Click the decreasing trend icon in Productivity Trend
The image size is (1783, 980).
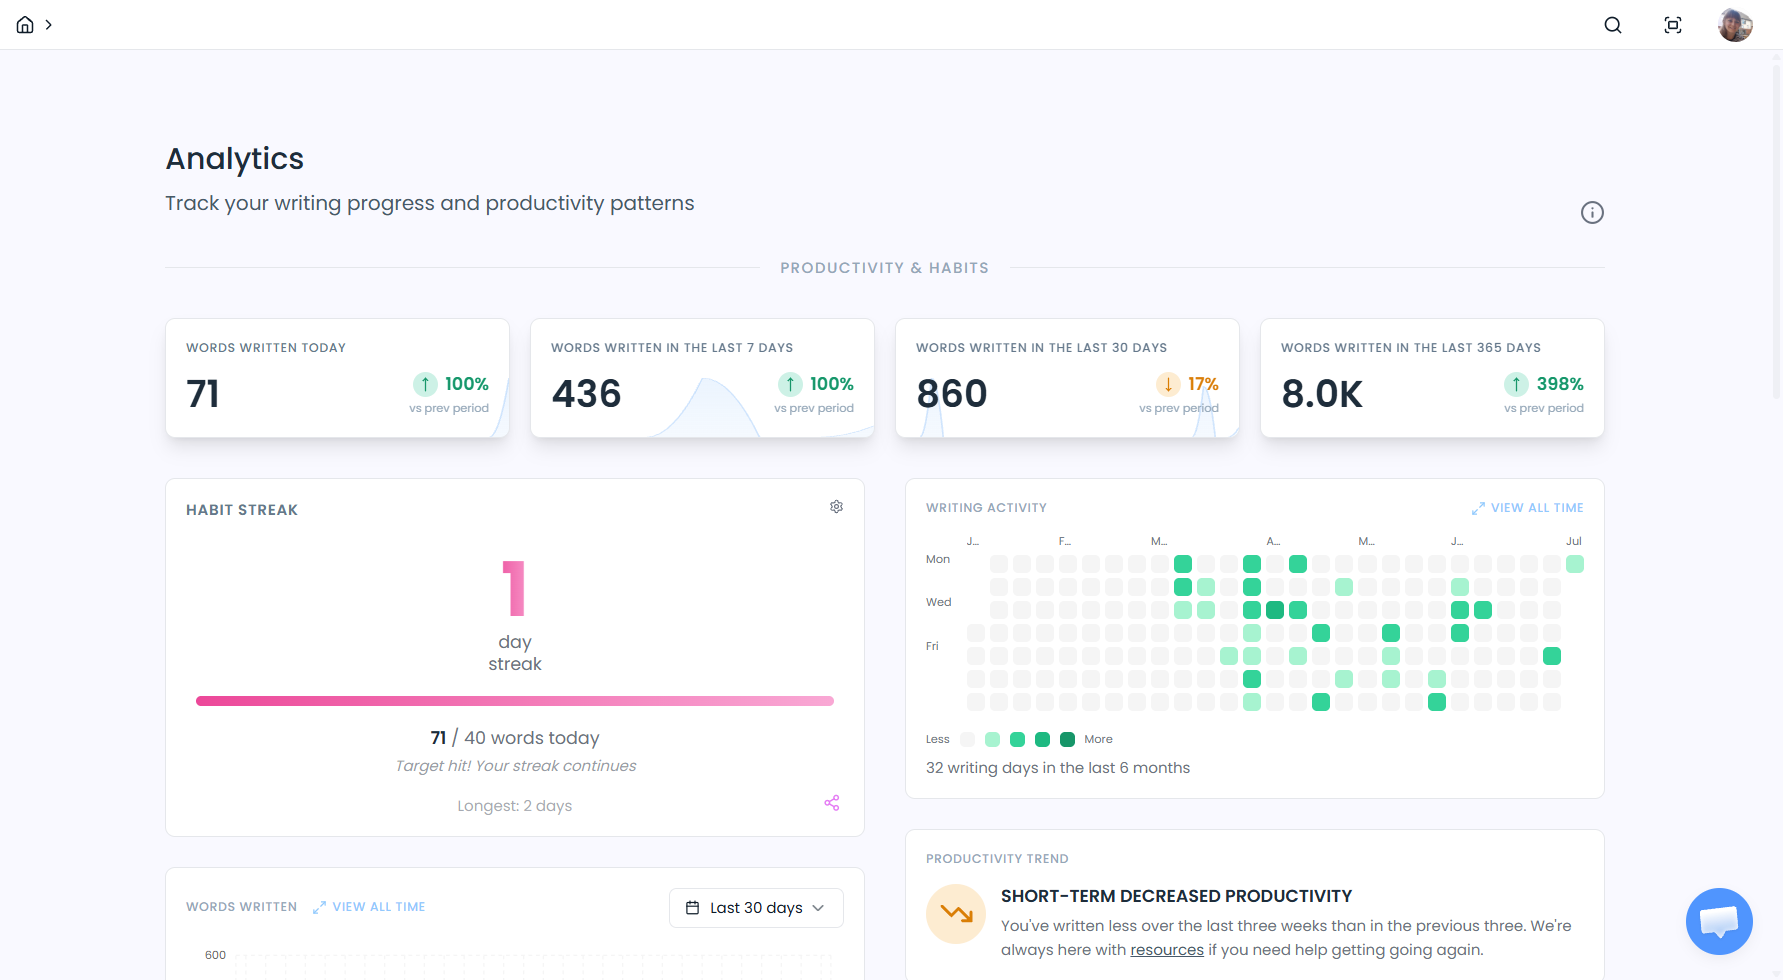click(956, 914)
